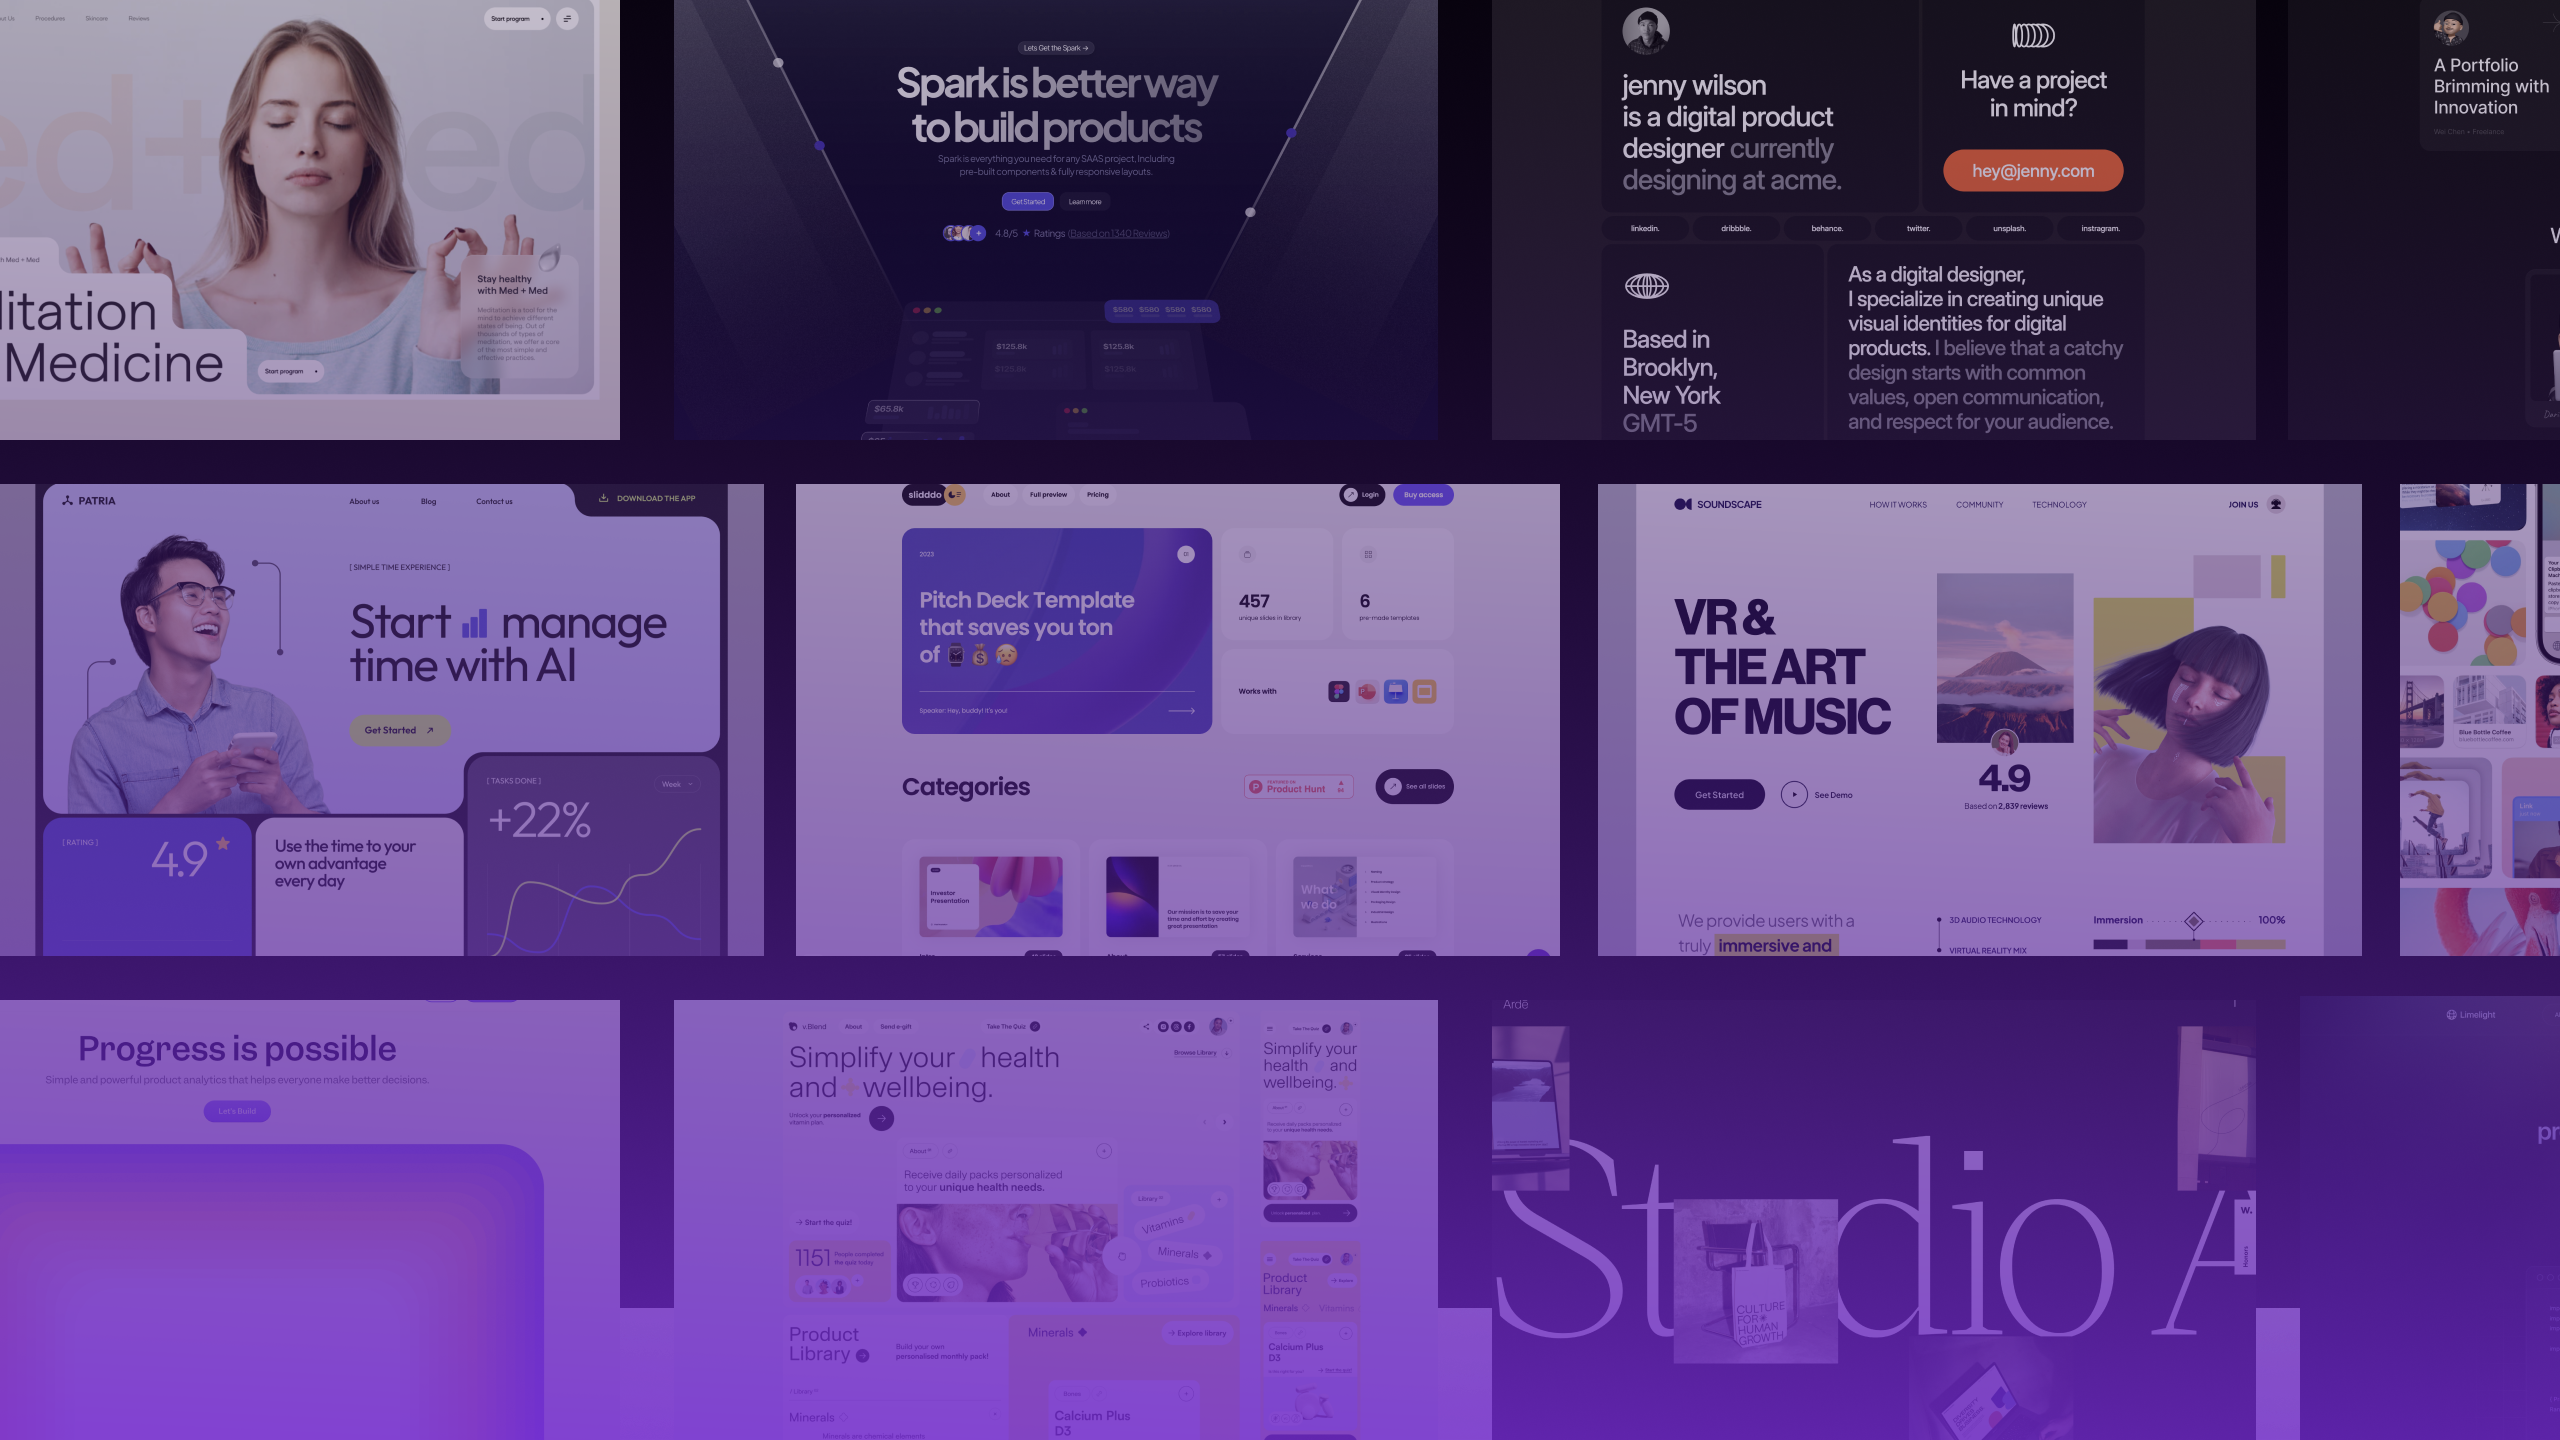Select the Technology tab on Soundscape navbar
The image size is (2560, 1440).
point(2059,505)
